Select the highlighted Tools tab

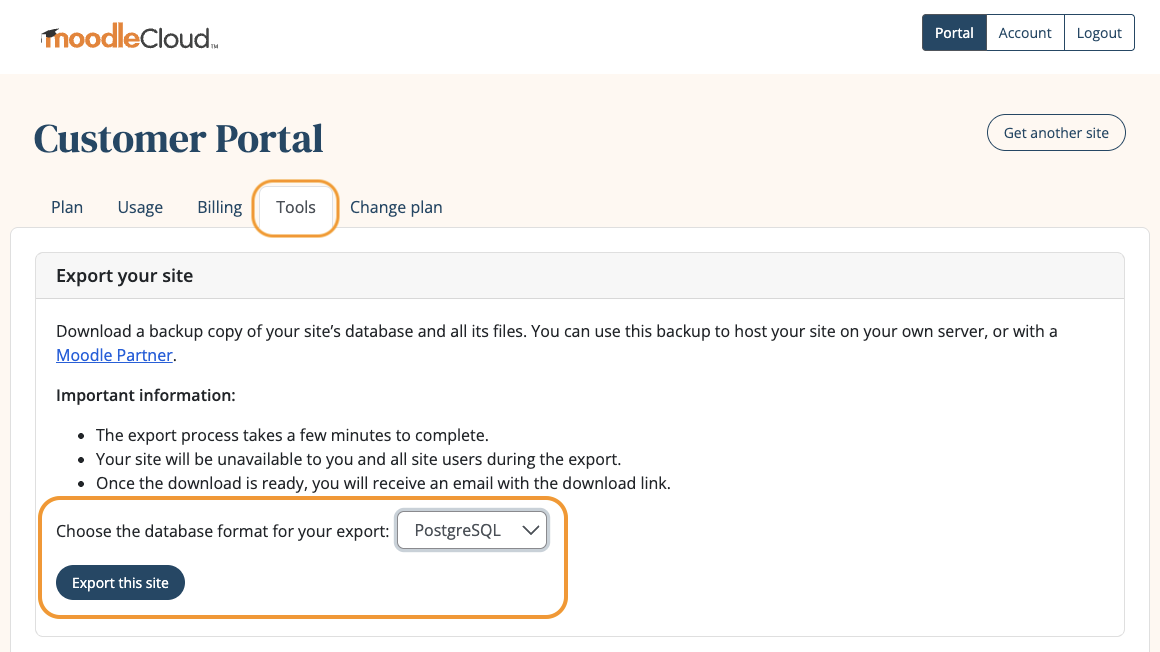(x=295, y=207)
